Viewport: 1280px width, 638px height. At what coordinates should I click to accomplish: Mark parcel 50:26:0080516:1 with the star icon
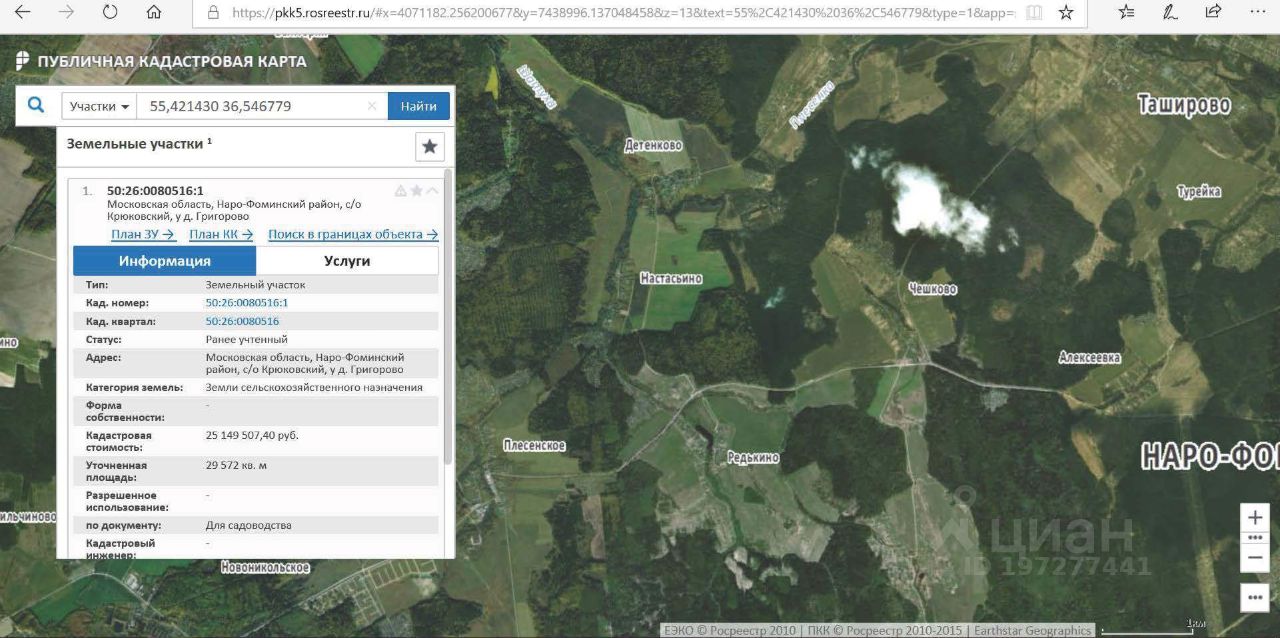[417, 191]
